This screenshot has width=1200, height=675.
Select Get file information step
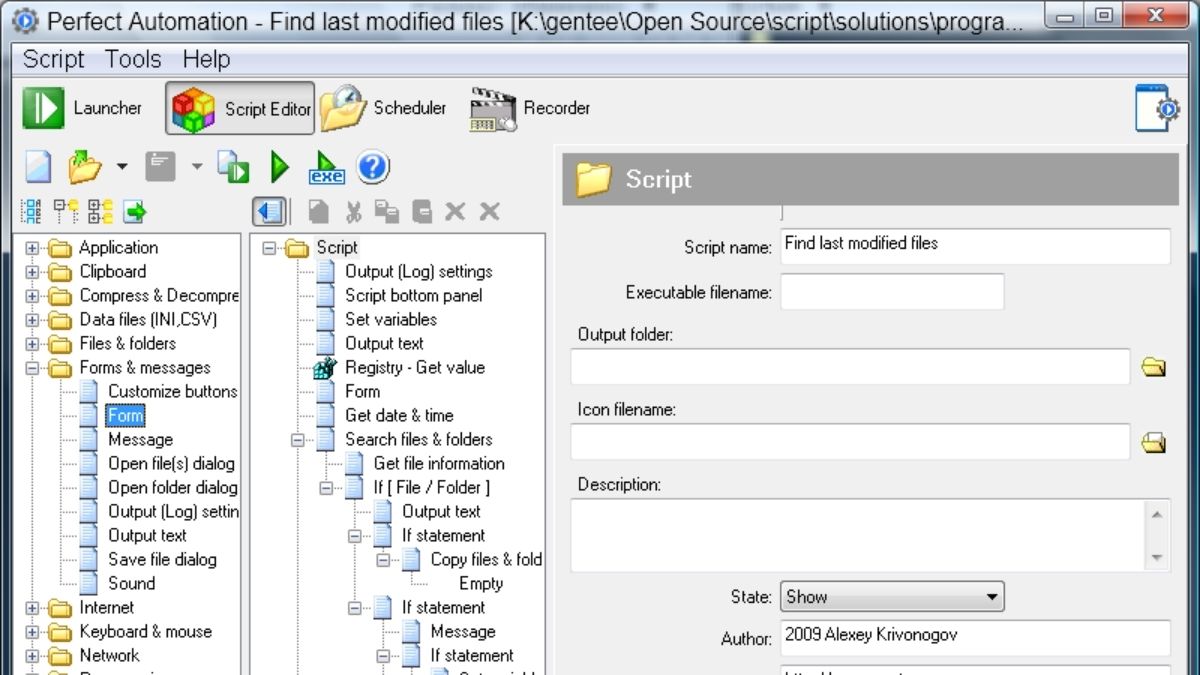tap(439, 463)
